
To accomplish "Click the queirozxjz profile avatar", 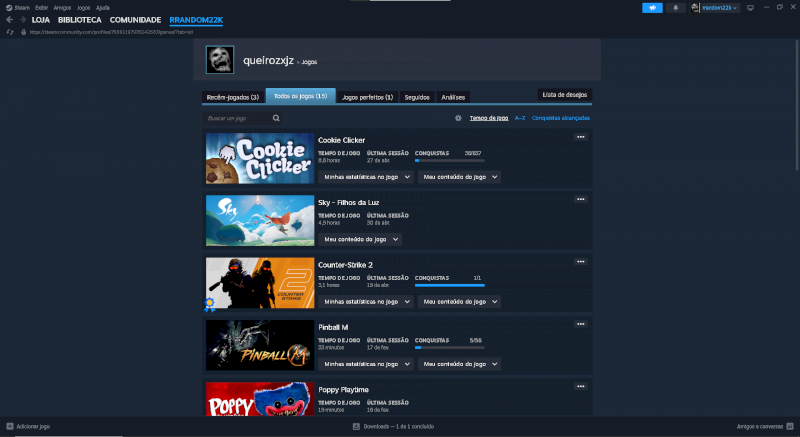I will pos(220,60).
